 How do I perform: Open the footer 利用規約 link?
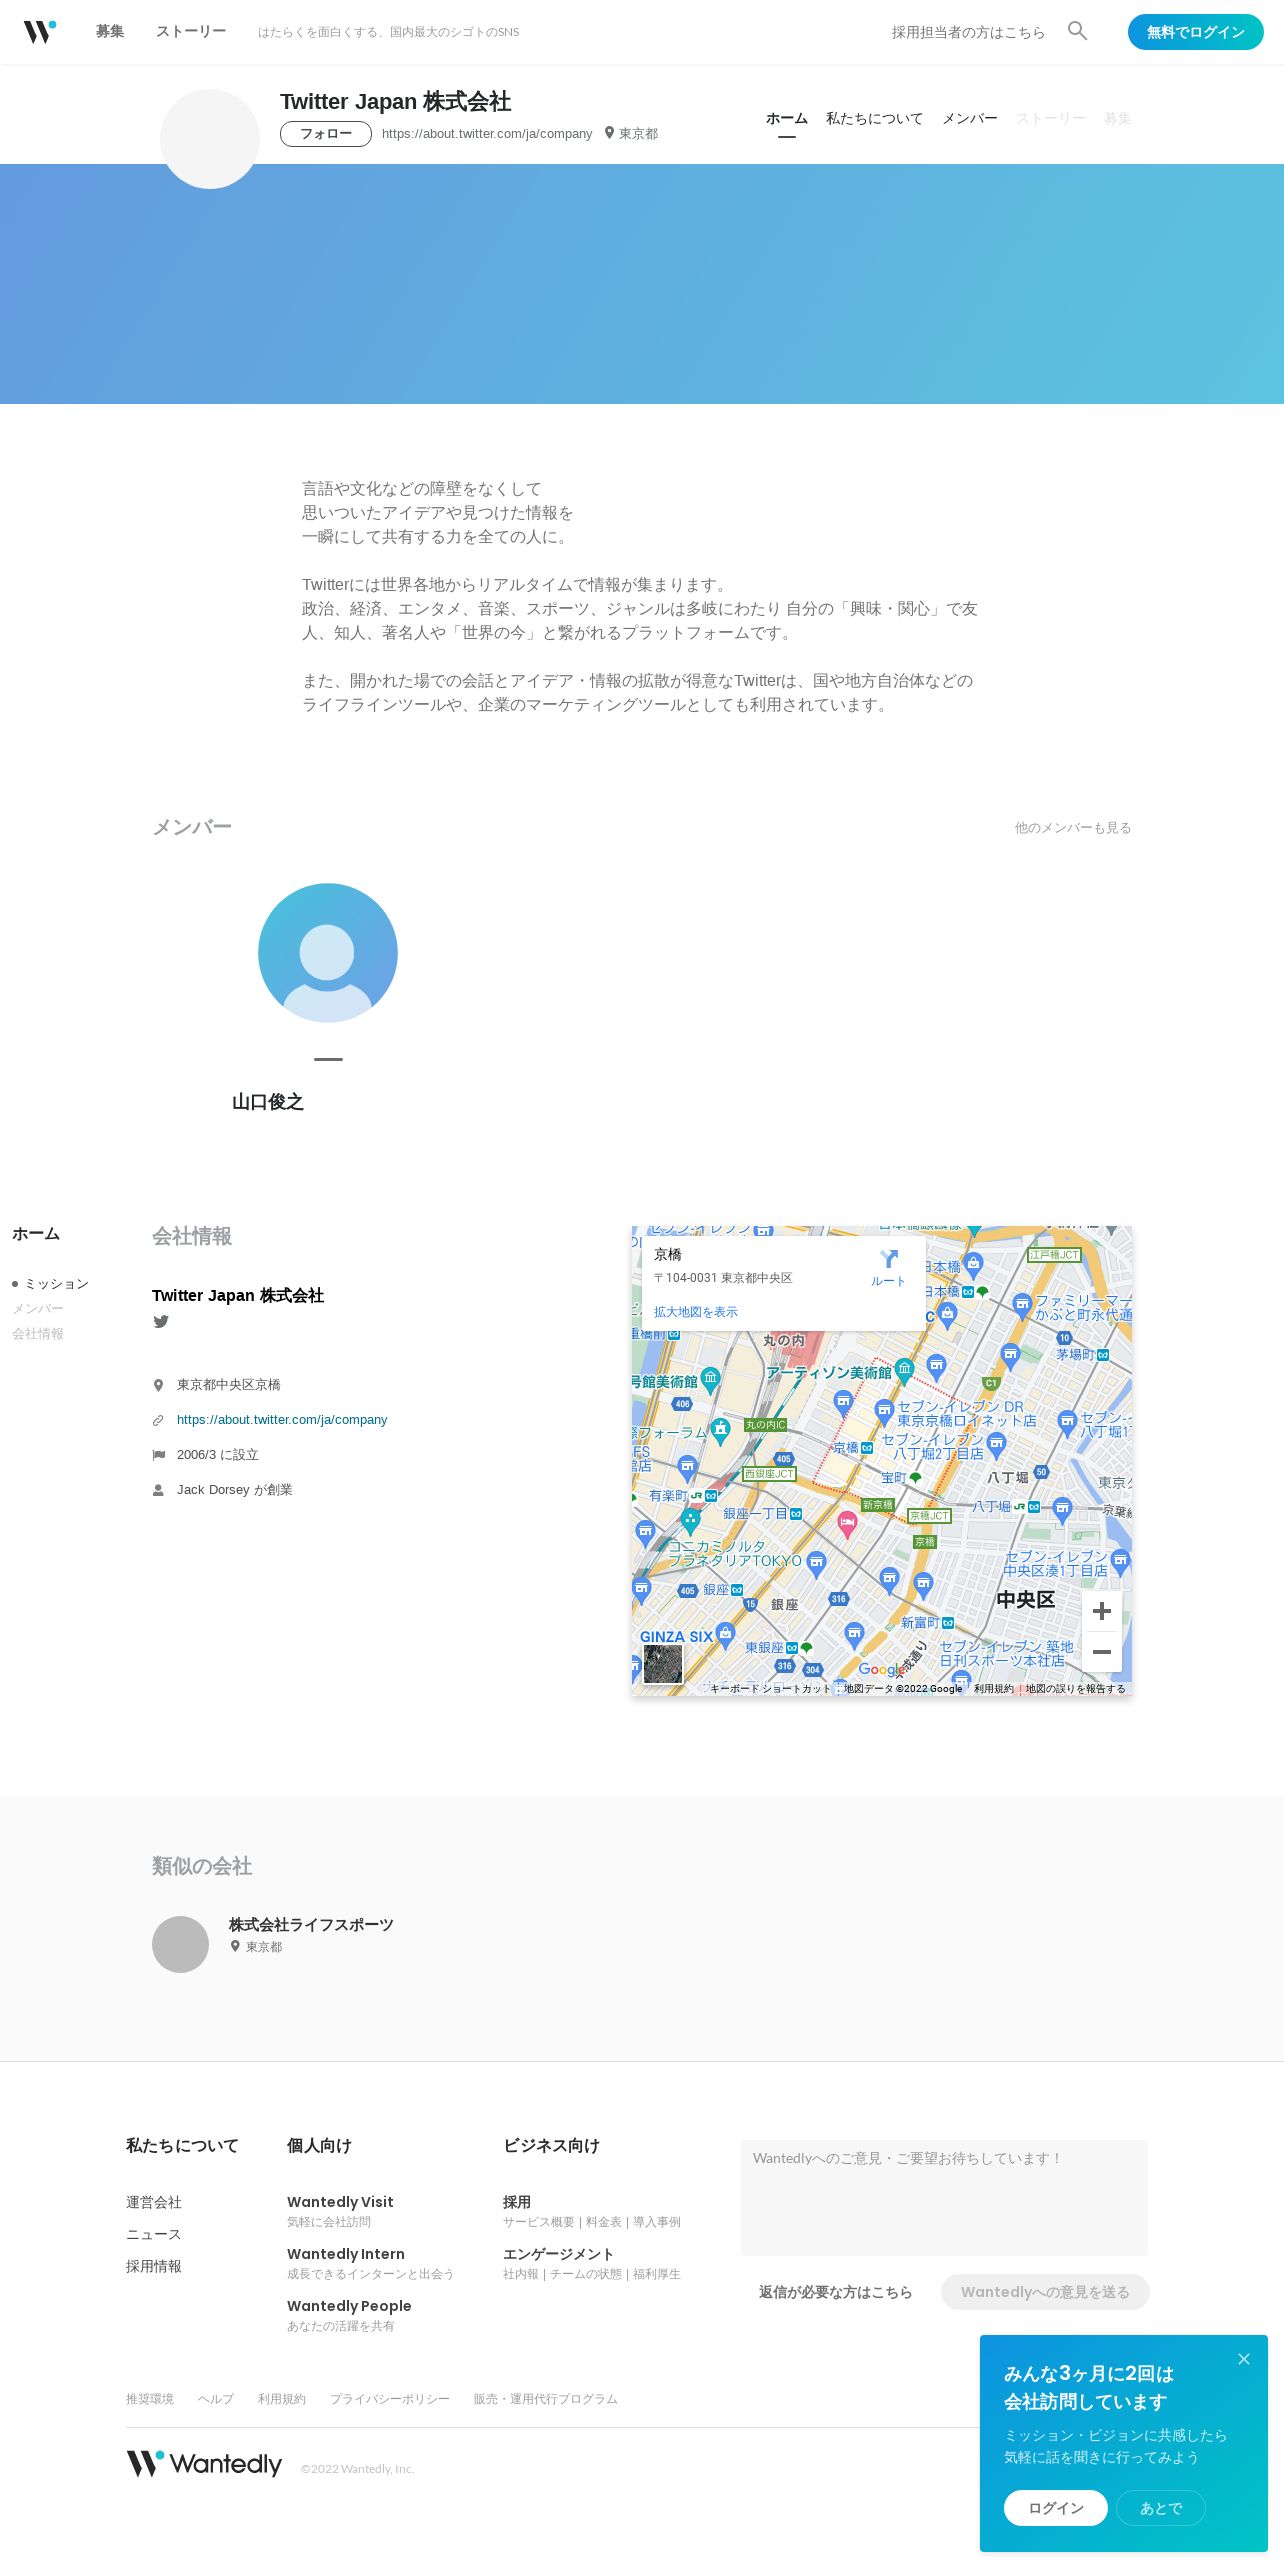point(282,2399)
